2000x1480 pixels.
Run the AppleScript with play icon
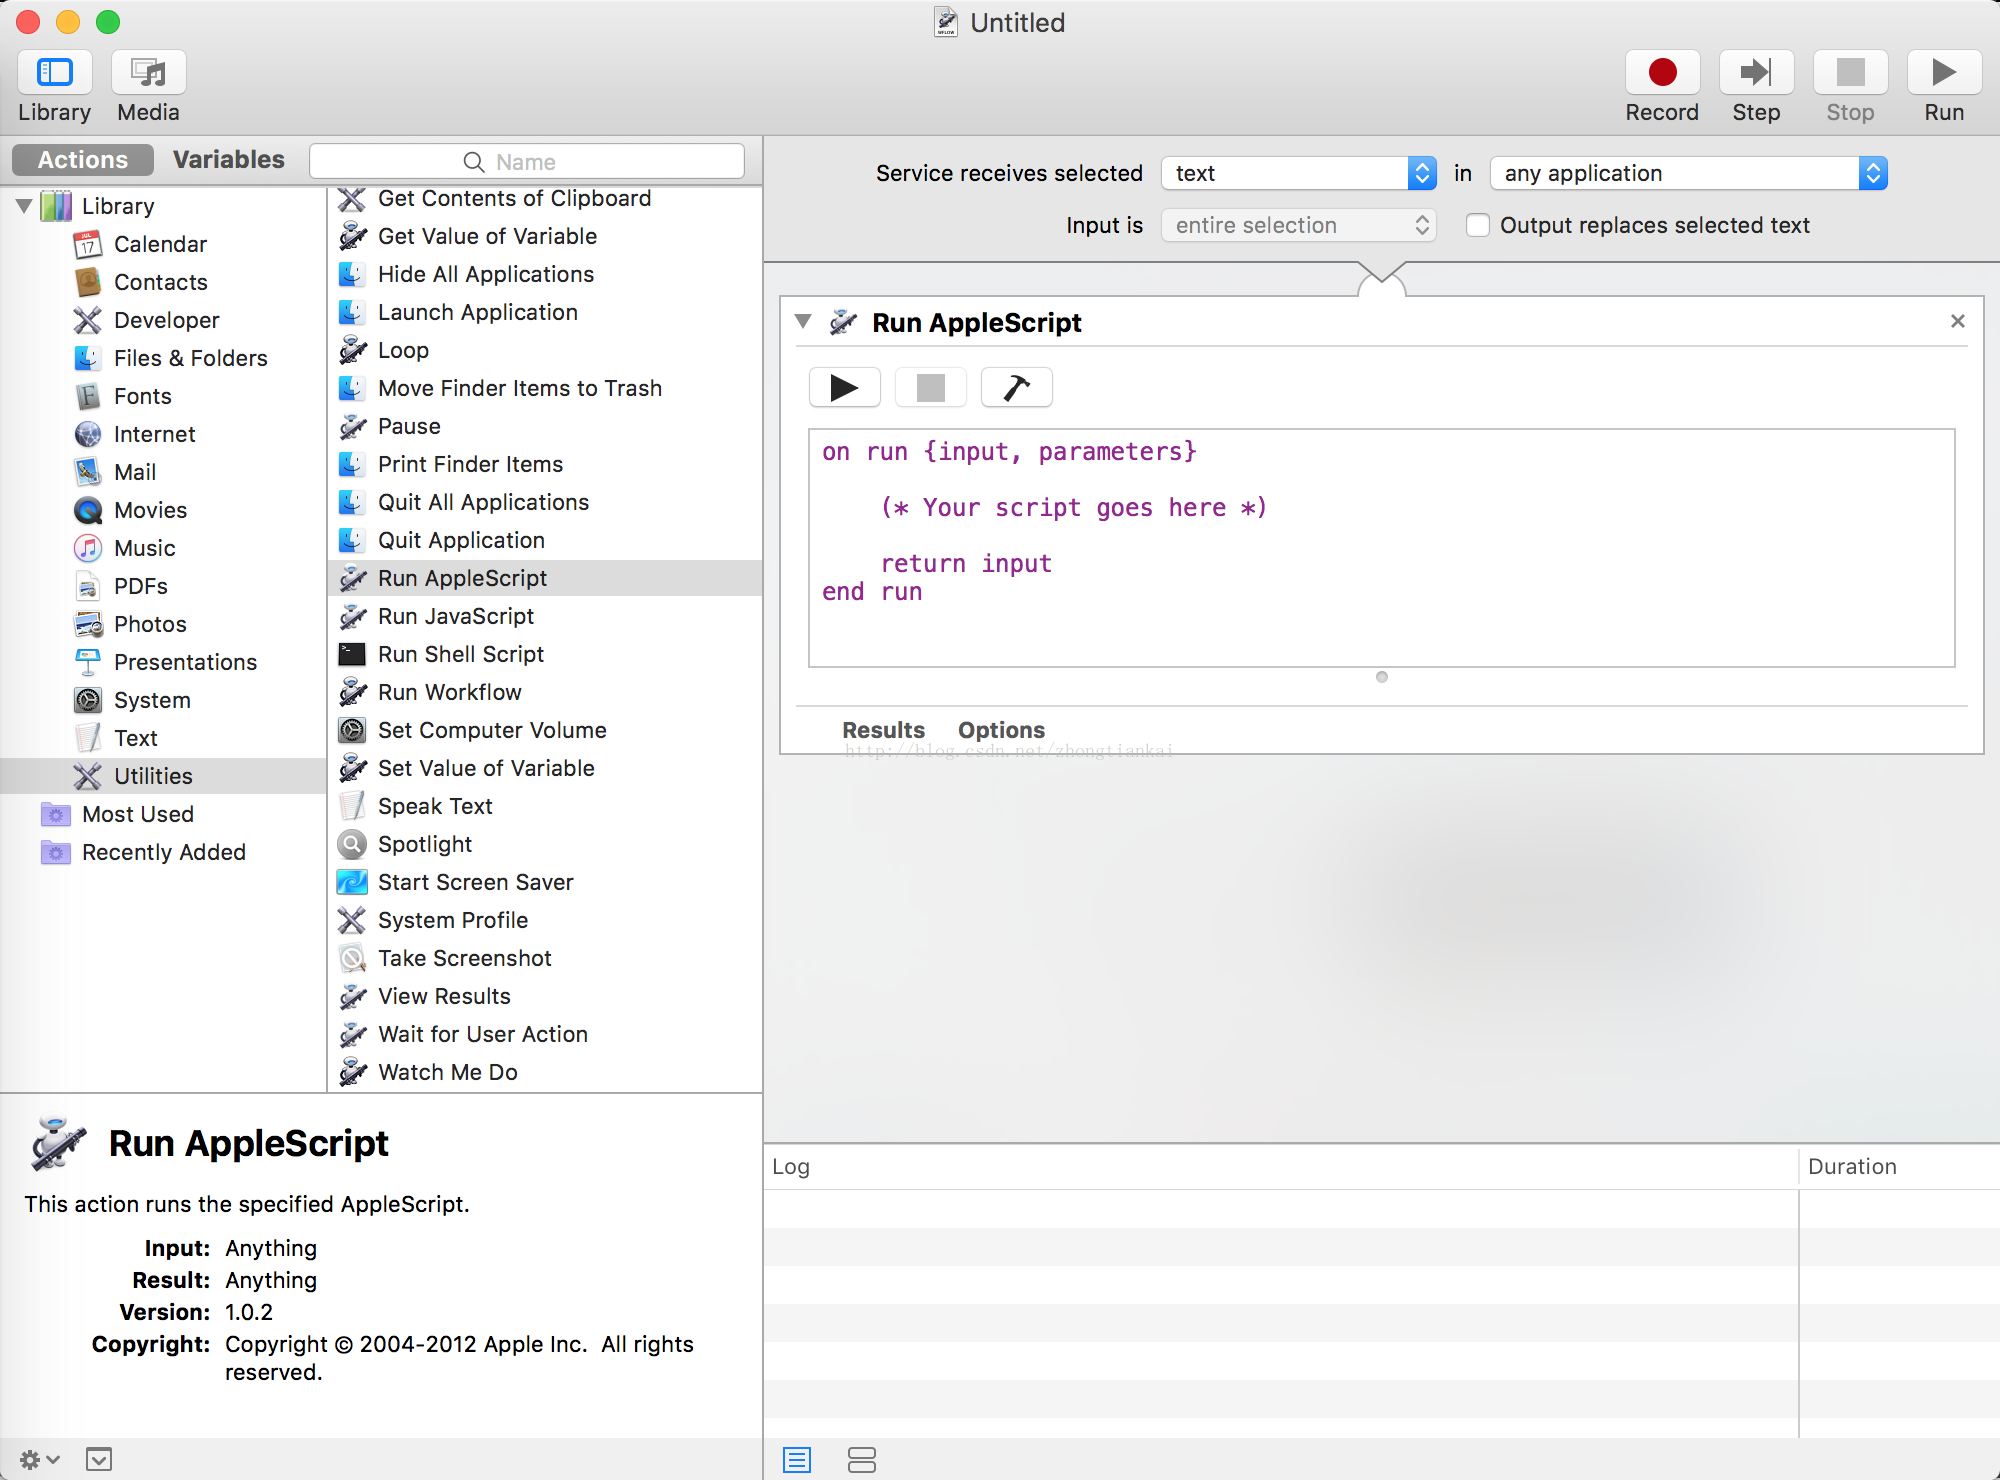(x=844, y=388)
